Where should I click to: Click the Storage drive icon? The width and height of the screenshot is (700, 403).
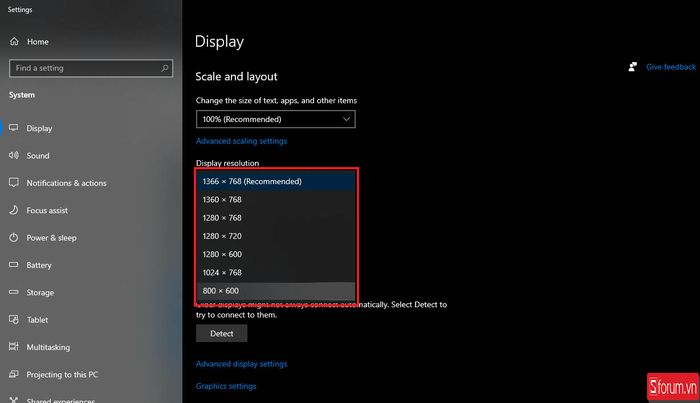[x=14, y=292]
